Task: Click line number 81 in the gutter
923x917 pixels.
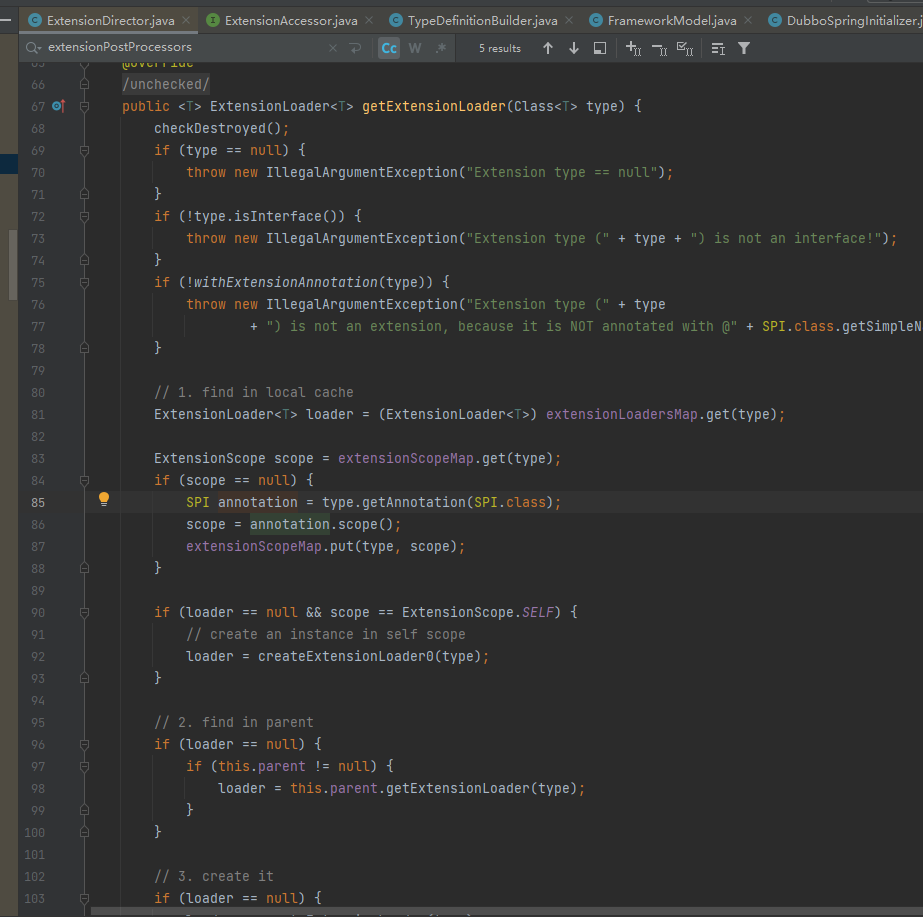Action: coord(38,414)
